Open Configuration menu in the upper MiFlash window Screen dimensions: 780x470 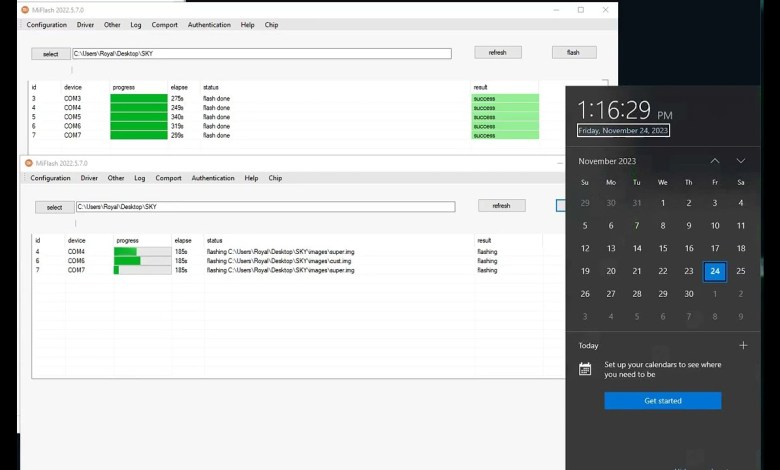(47, 25)
